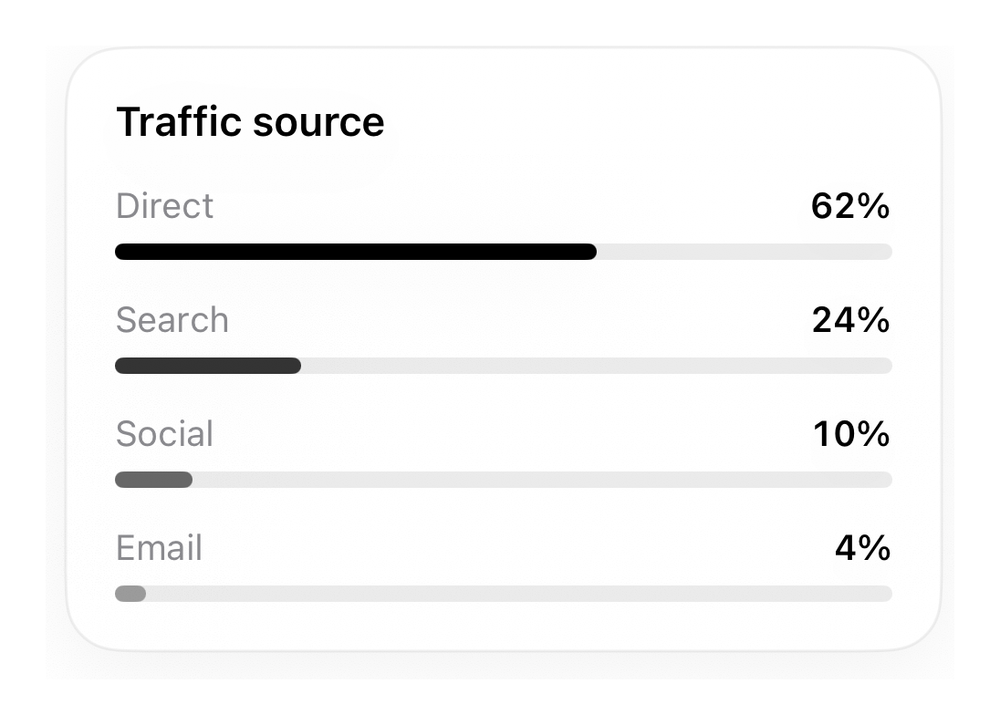Viewport: 1000px width, 725px height.
Task: Click the Traffic source heading
Action: coord(250,122)
